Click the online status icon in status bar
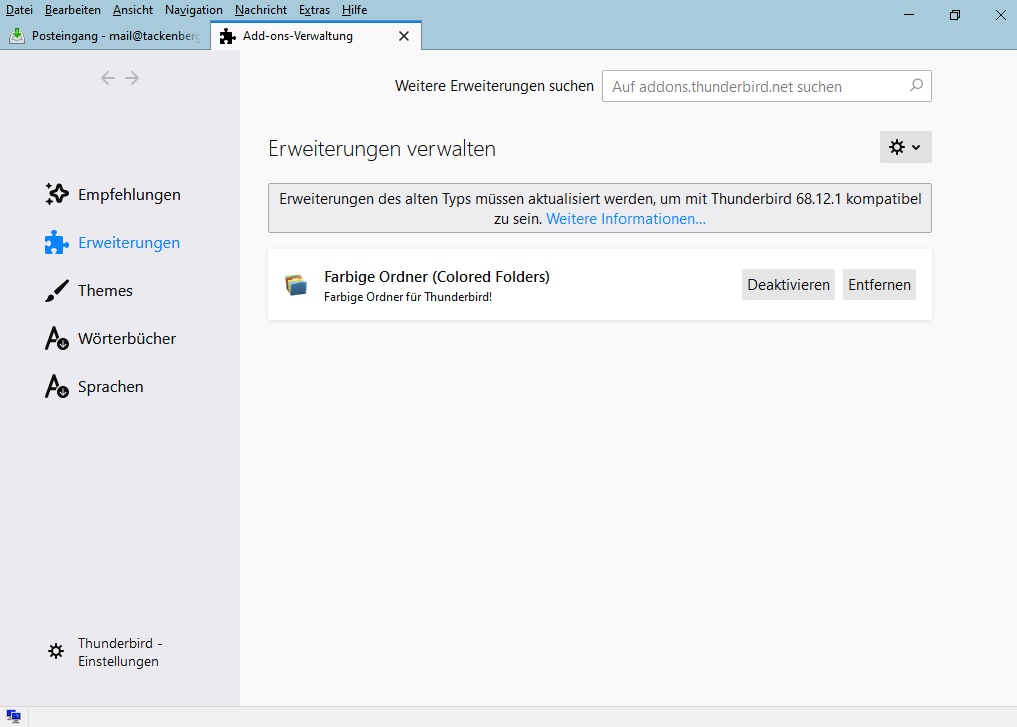 coord(14,717)
